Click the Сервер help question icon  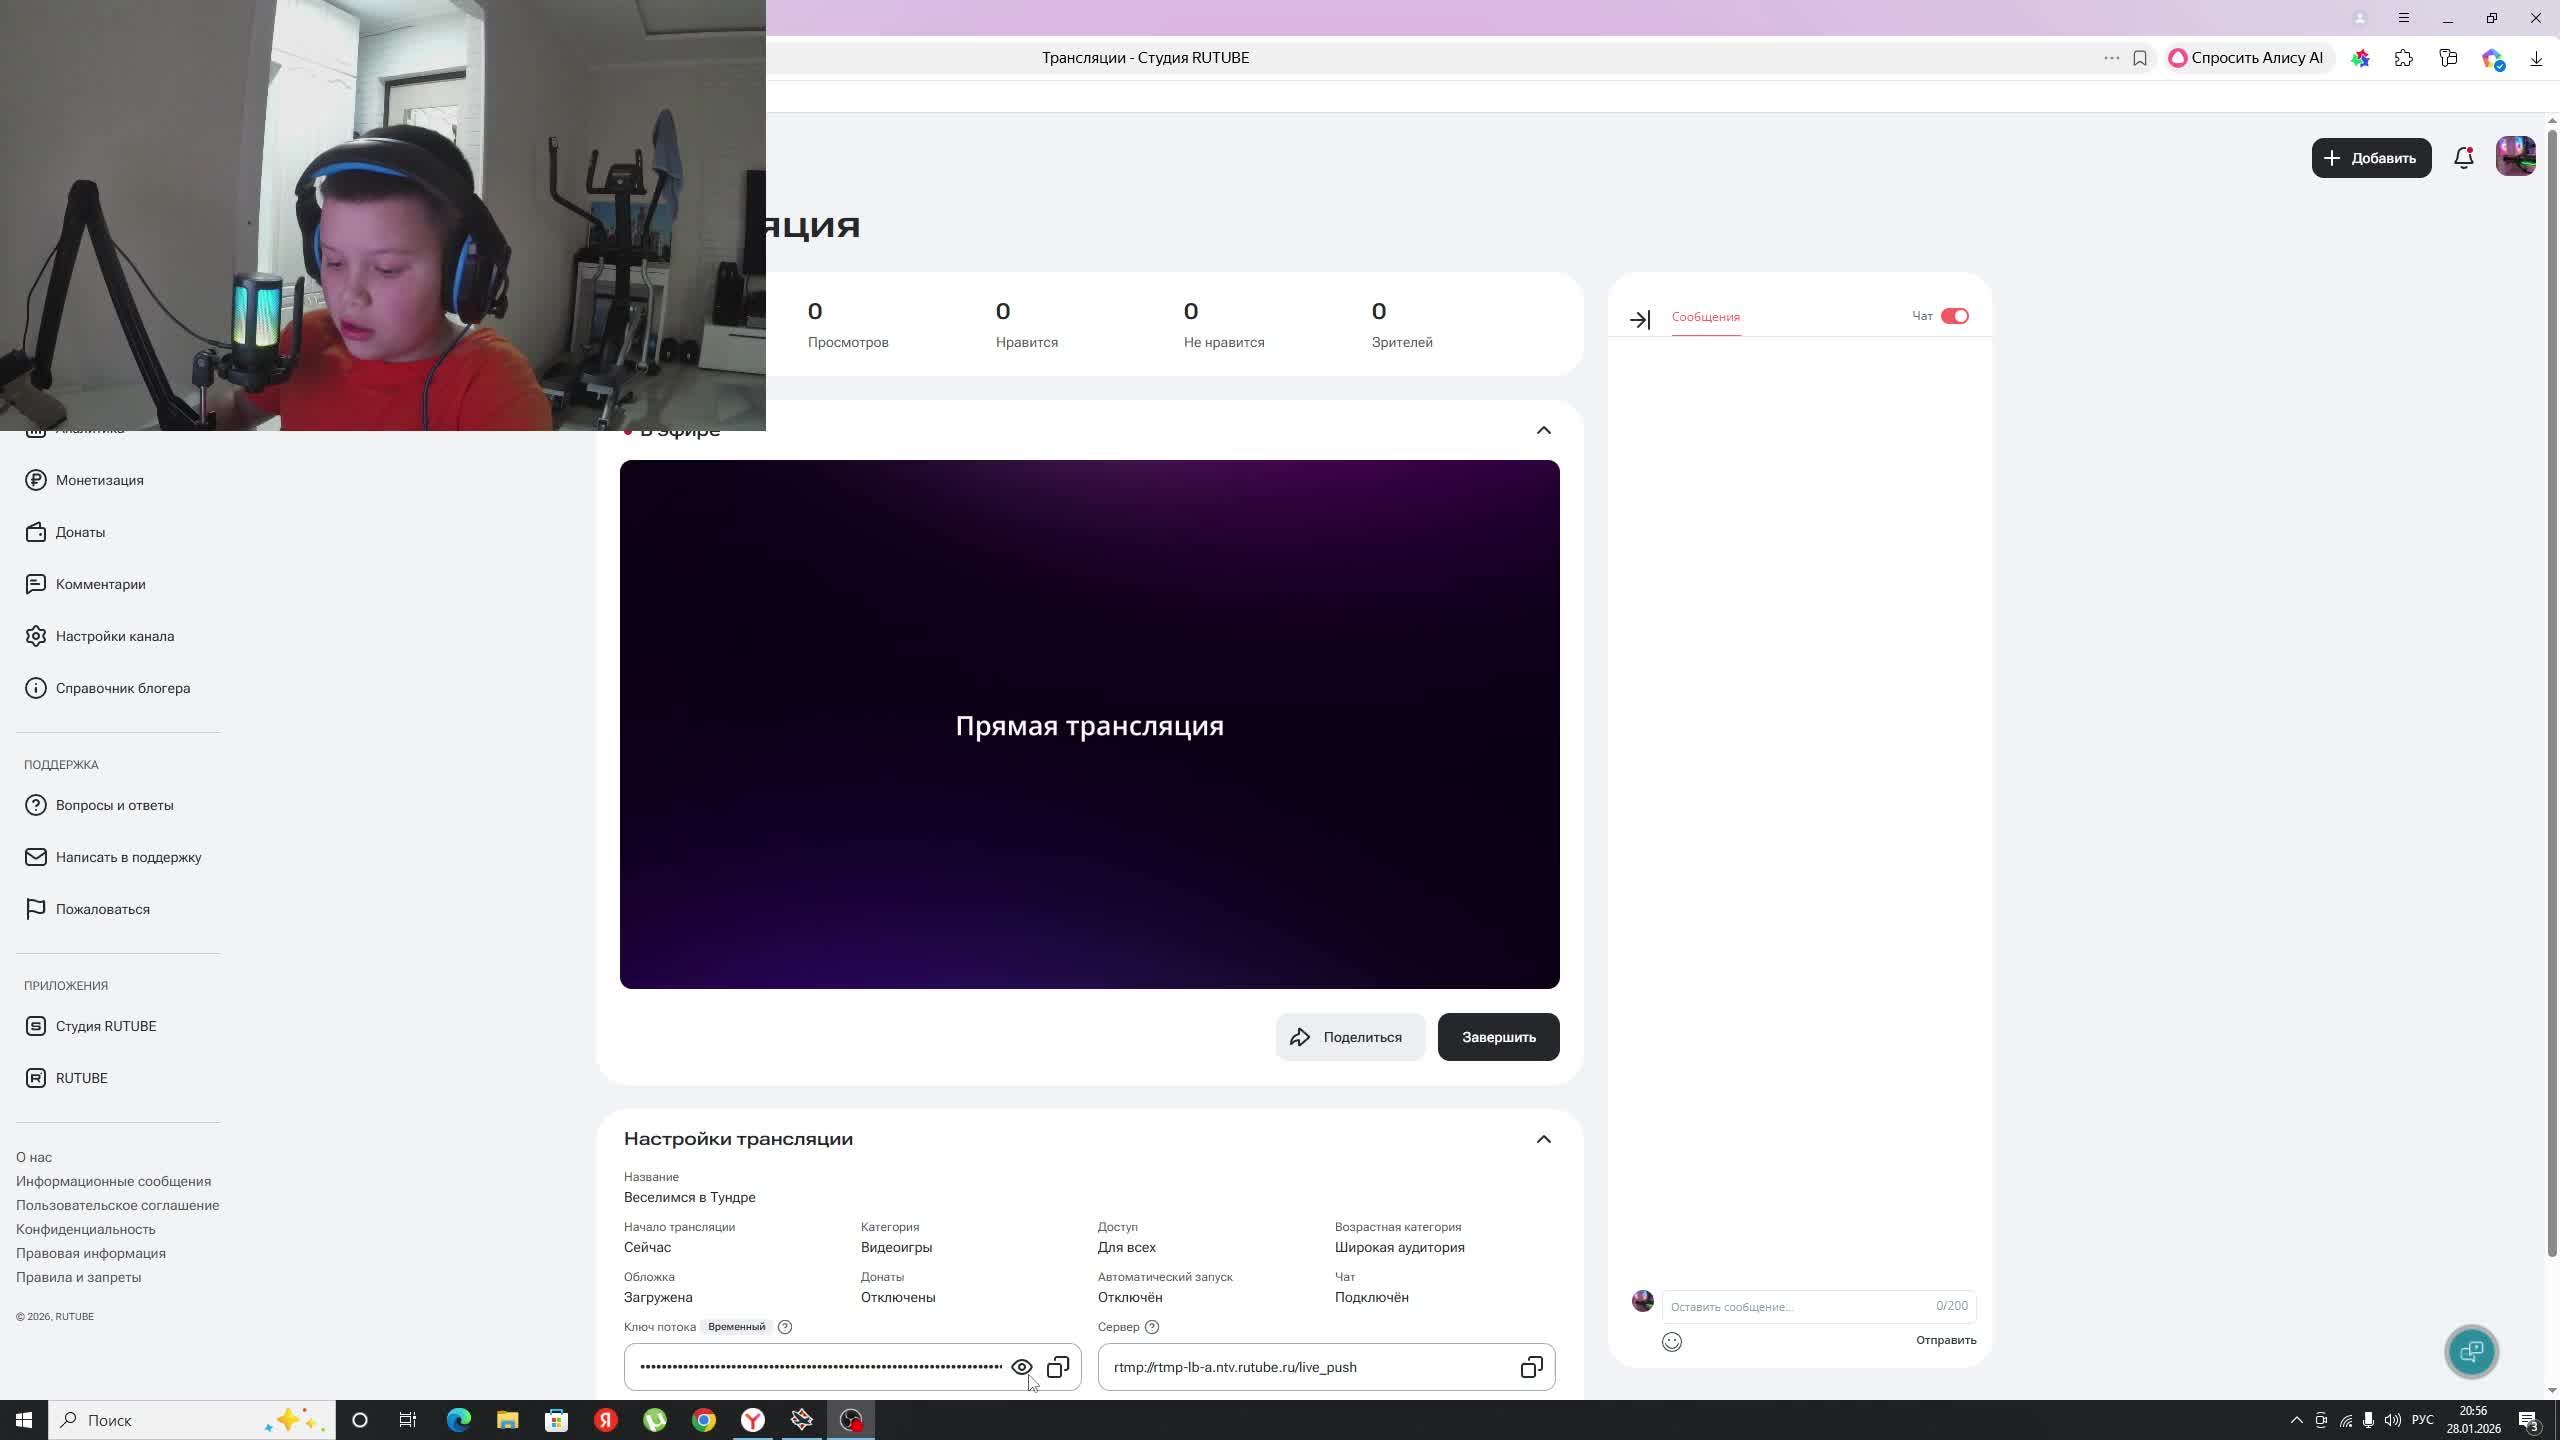tap(1152, 1327)
